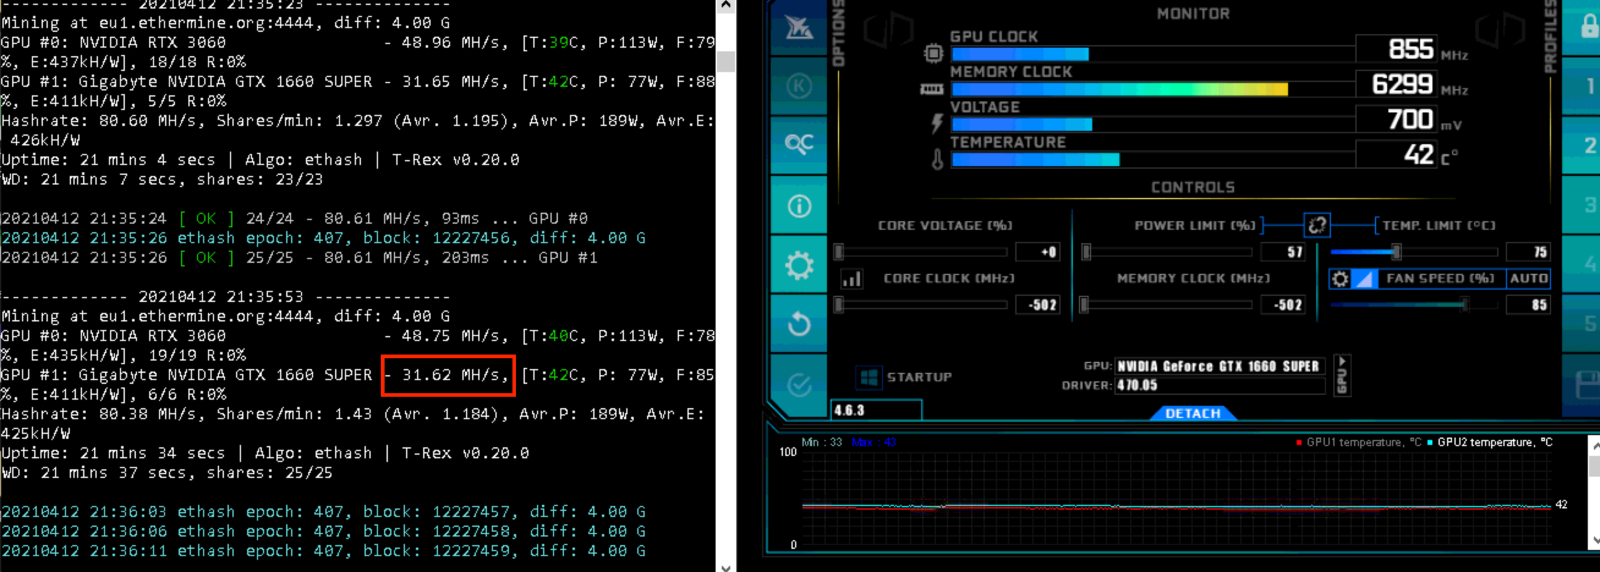This screenshot has height=572, width=1600.
Task: Click the save profile floppy icon
Action: 1586,385
